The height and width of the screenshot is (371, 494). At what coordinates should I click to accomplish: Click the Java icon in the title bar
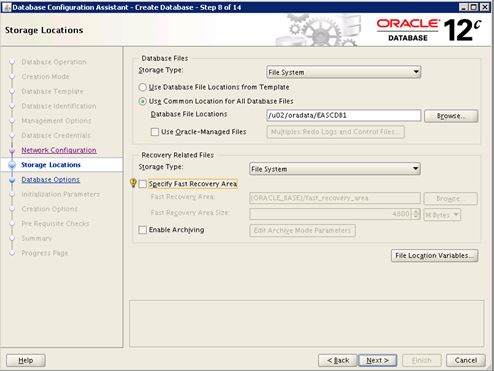click(x=6, y=7)
